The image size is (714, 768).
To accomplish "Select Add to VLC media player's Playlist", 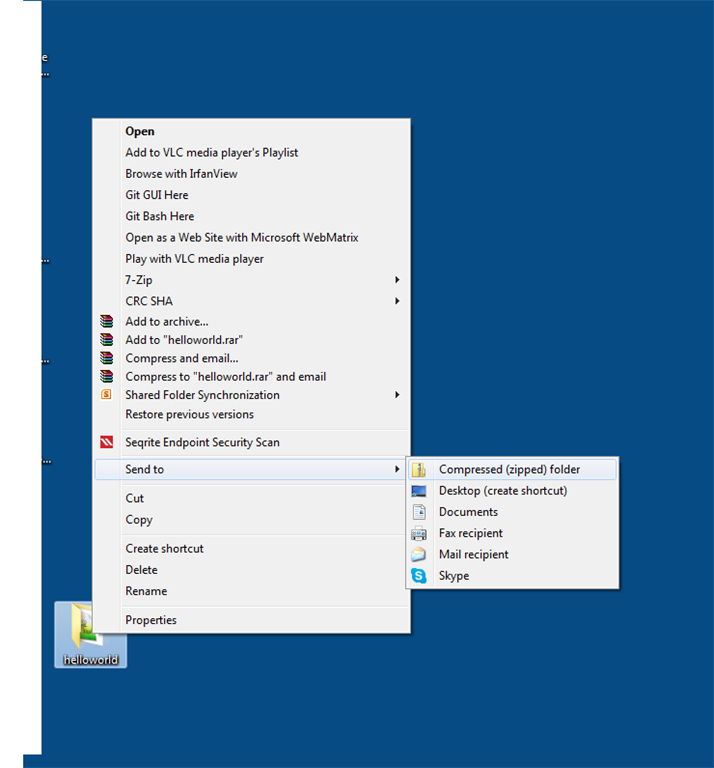I will [x=252, y=152].
